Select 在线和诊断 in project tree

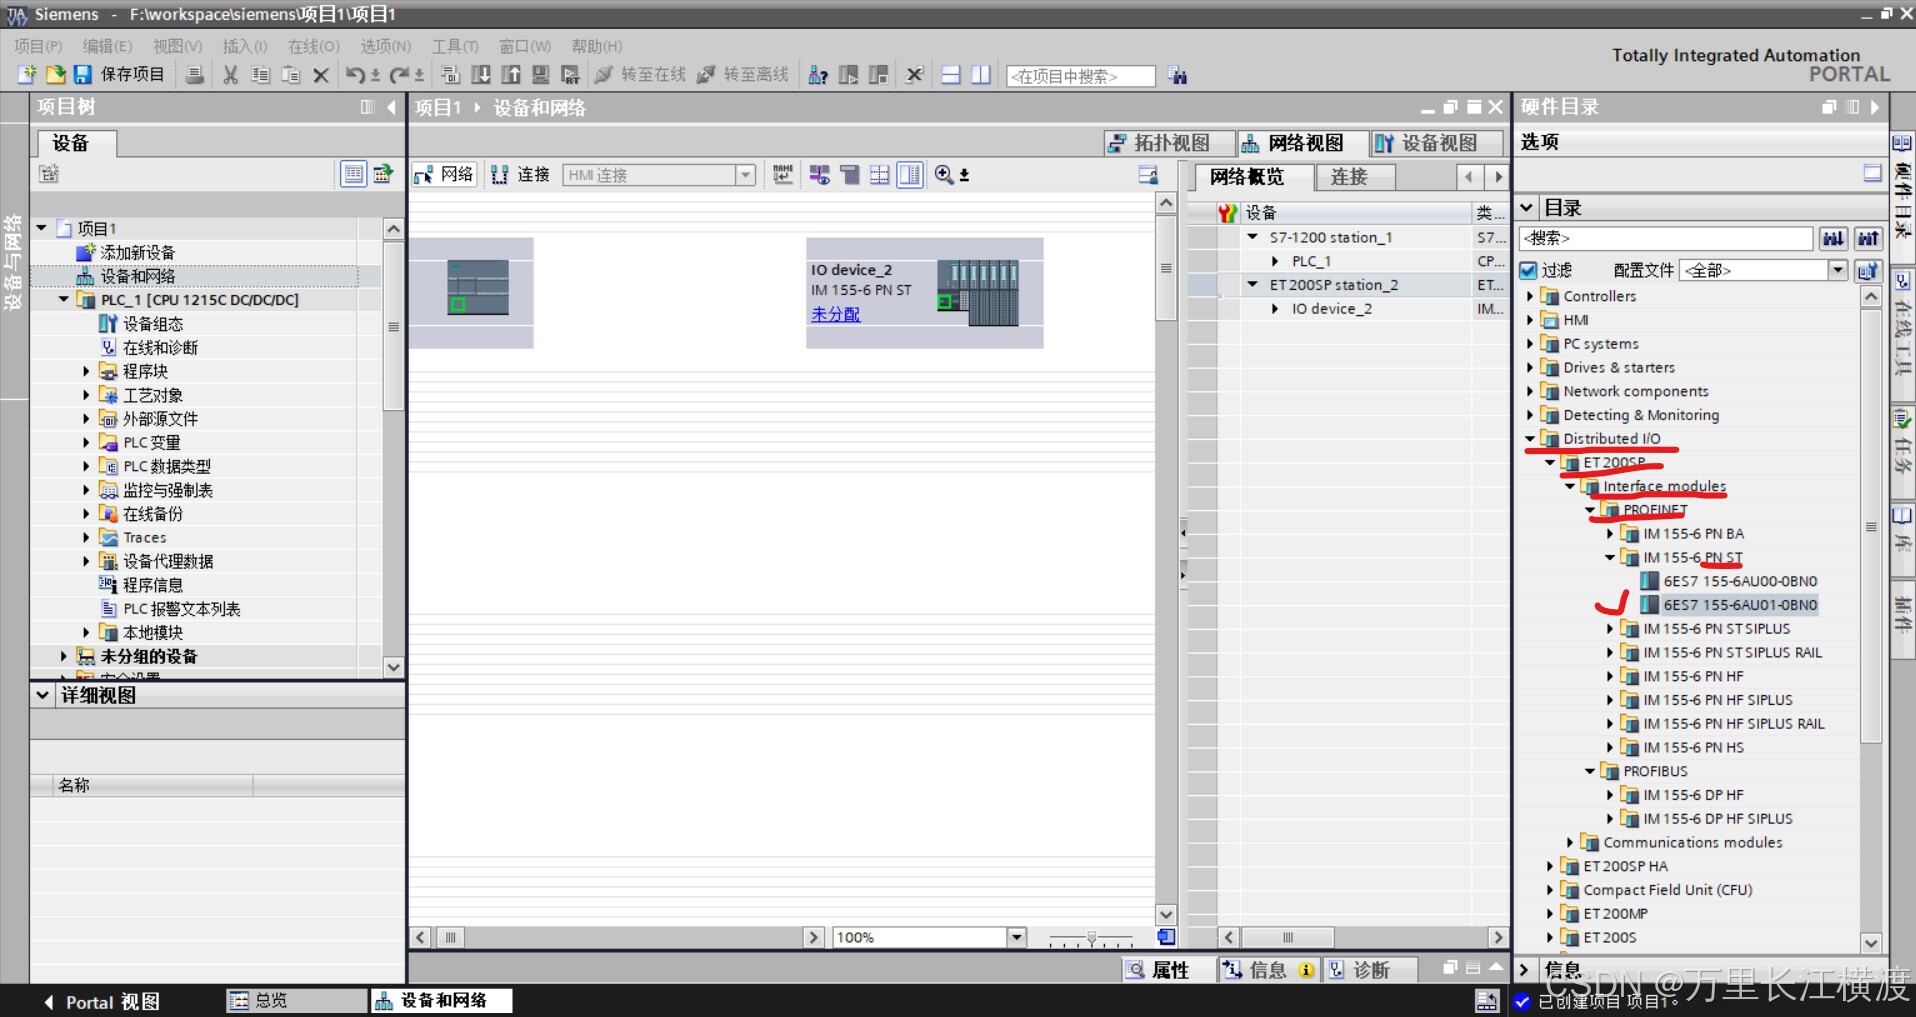(160, 347)
